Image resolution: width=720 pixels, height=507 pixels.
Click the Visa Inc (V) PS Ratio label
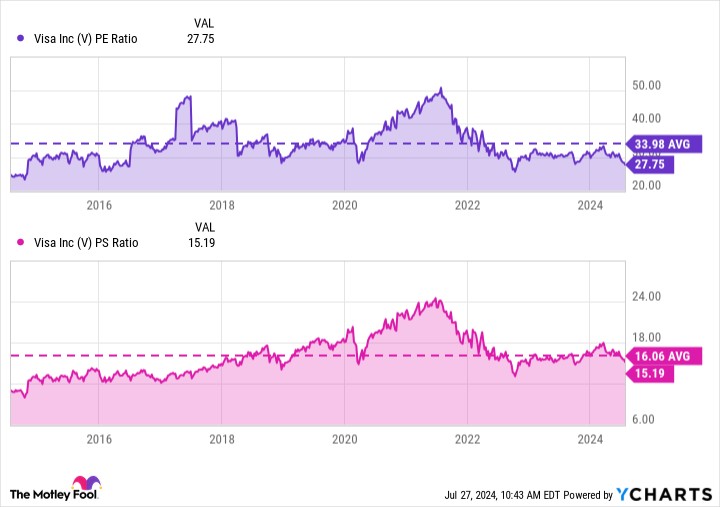pos(84,242)
